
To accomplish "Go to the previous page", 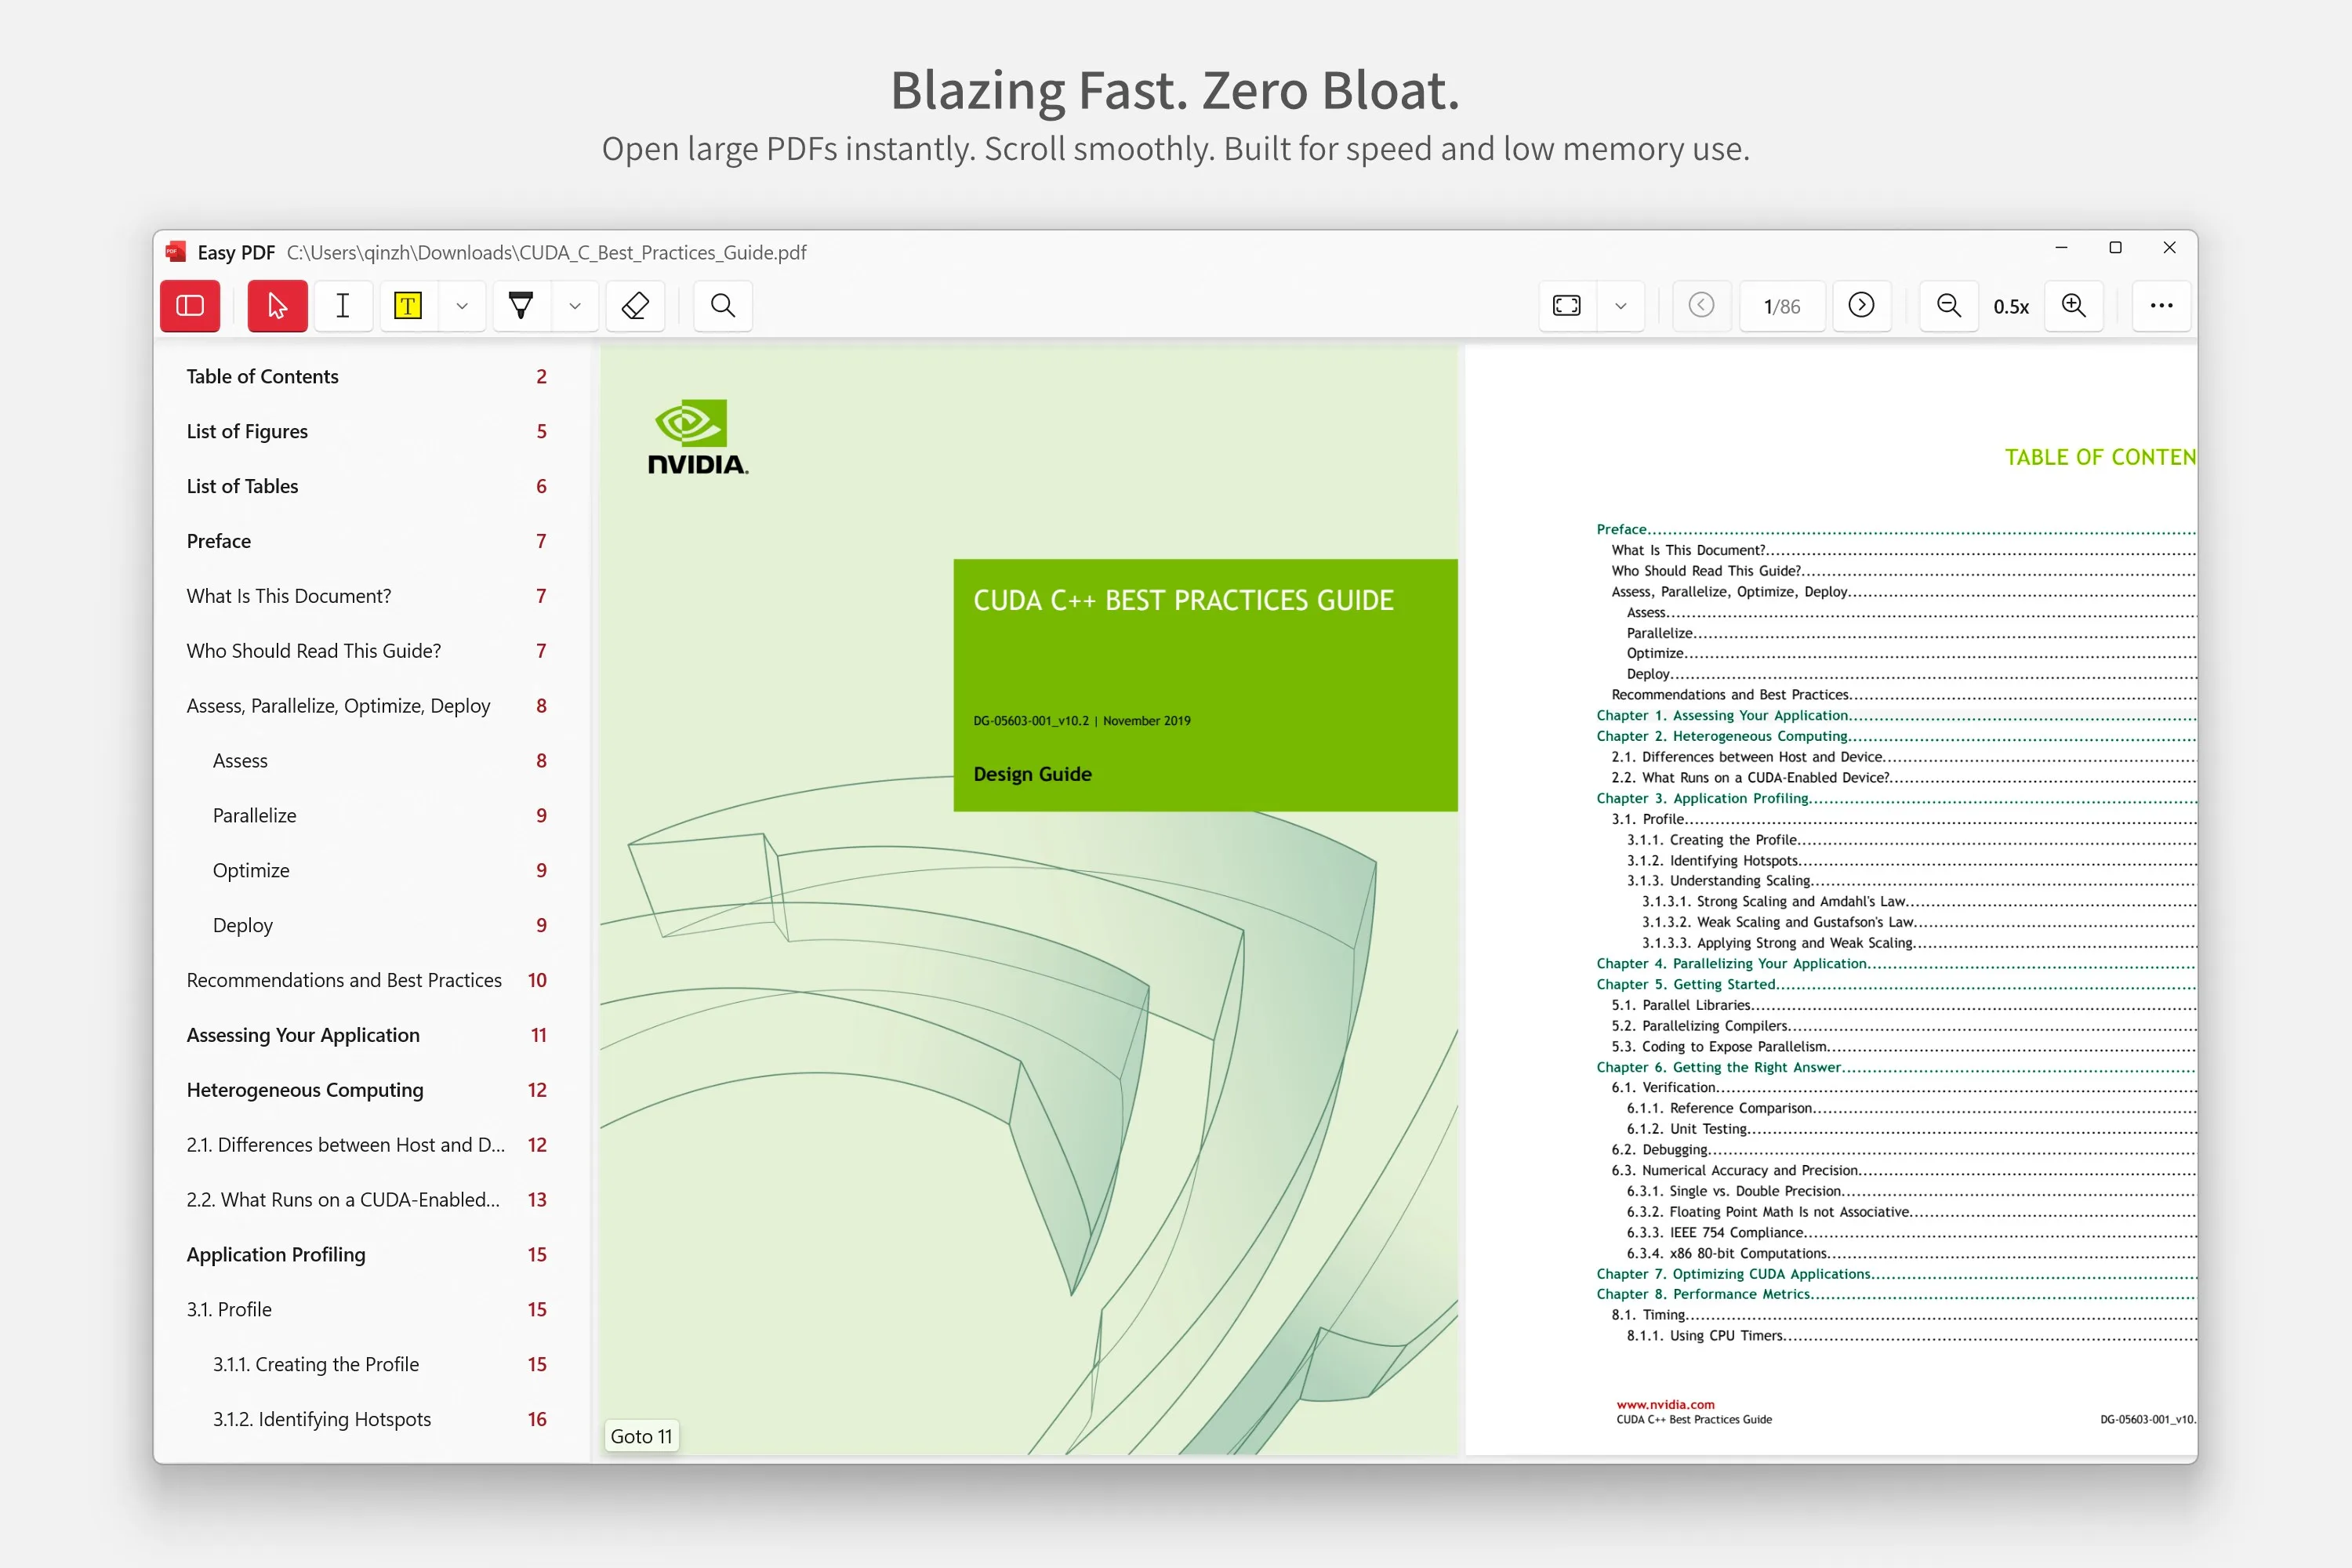I will pos(1702,306).
